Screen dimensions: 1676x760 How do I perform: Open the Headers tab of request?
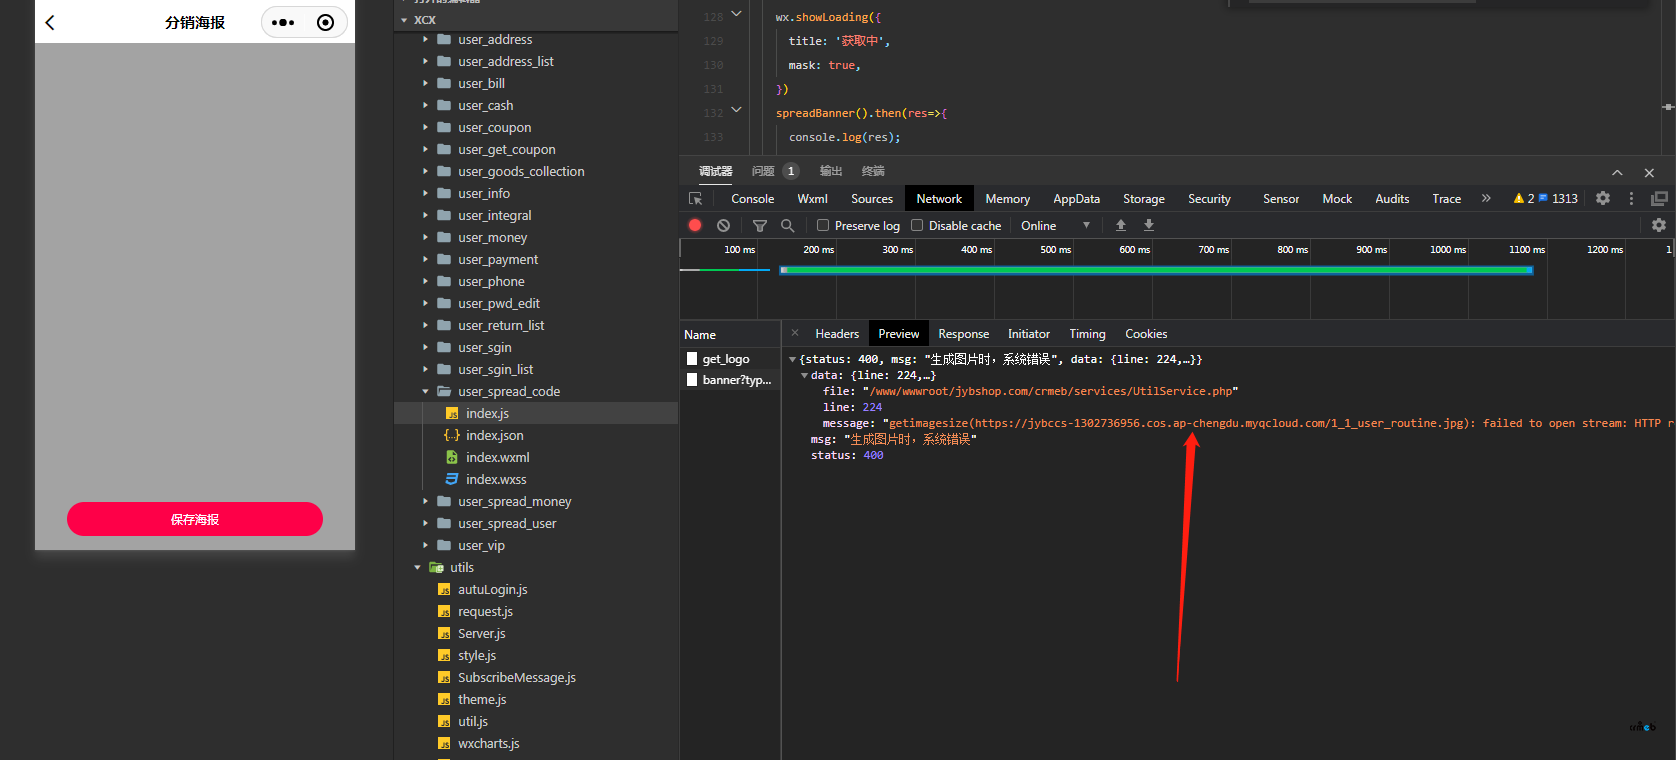[837, 333]
